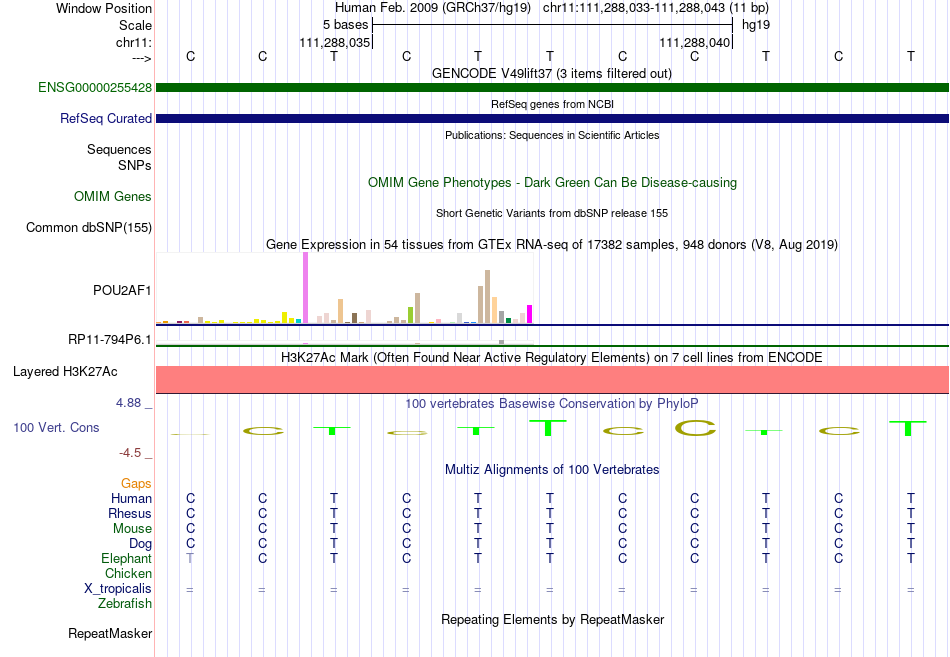The width and height of the screenshot is (950, 657).
Task: Click the Sequences SNPs track label
Action: pyautogui.click(x=119, y=157)
